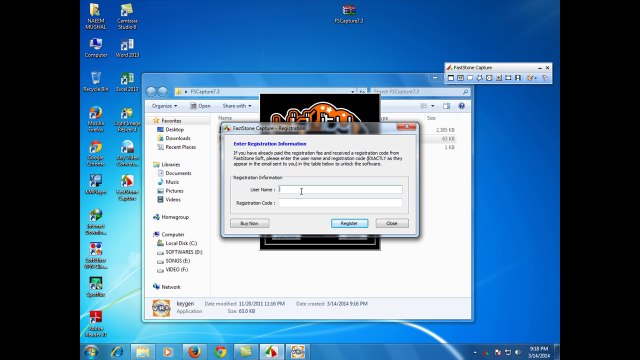Viewport: 640px width, 360px height.
Task: Open FastStone Capture settings icon
Action: click(544, 78)
